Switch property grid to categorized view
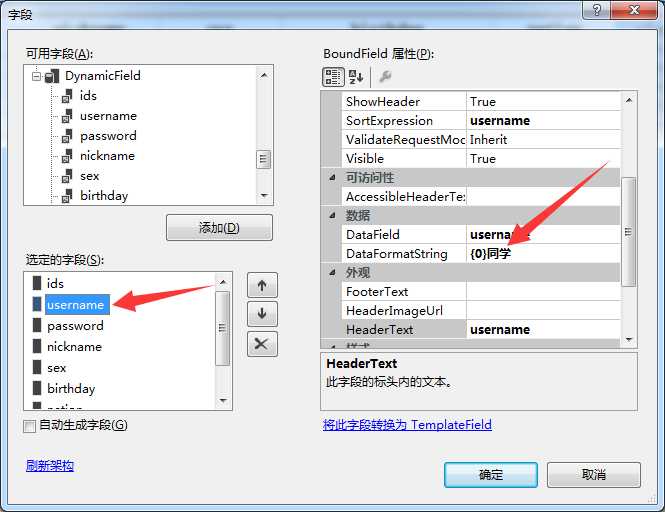Image resolution: width=665 pixels, height=512 pixels. coord(333,77)
